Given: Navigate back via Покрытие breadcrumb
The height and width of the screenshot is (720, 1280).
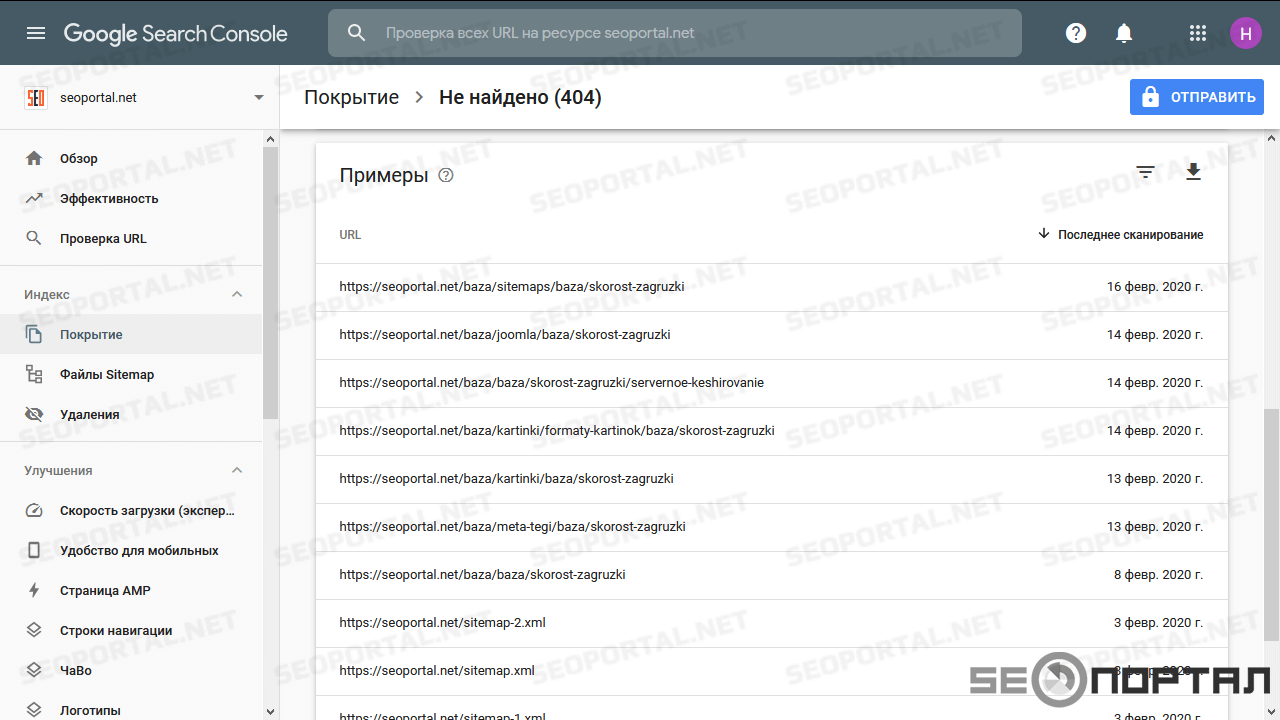Looking at the screenshot, I should click(351, 97).
